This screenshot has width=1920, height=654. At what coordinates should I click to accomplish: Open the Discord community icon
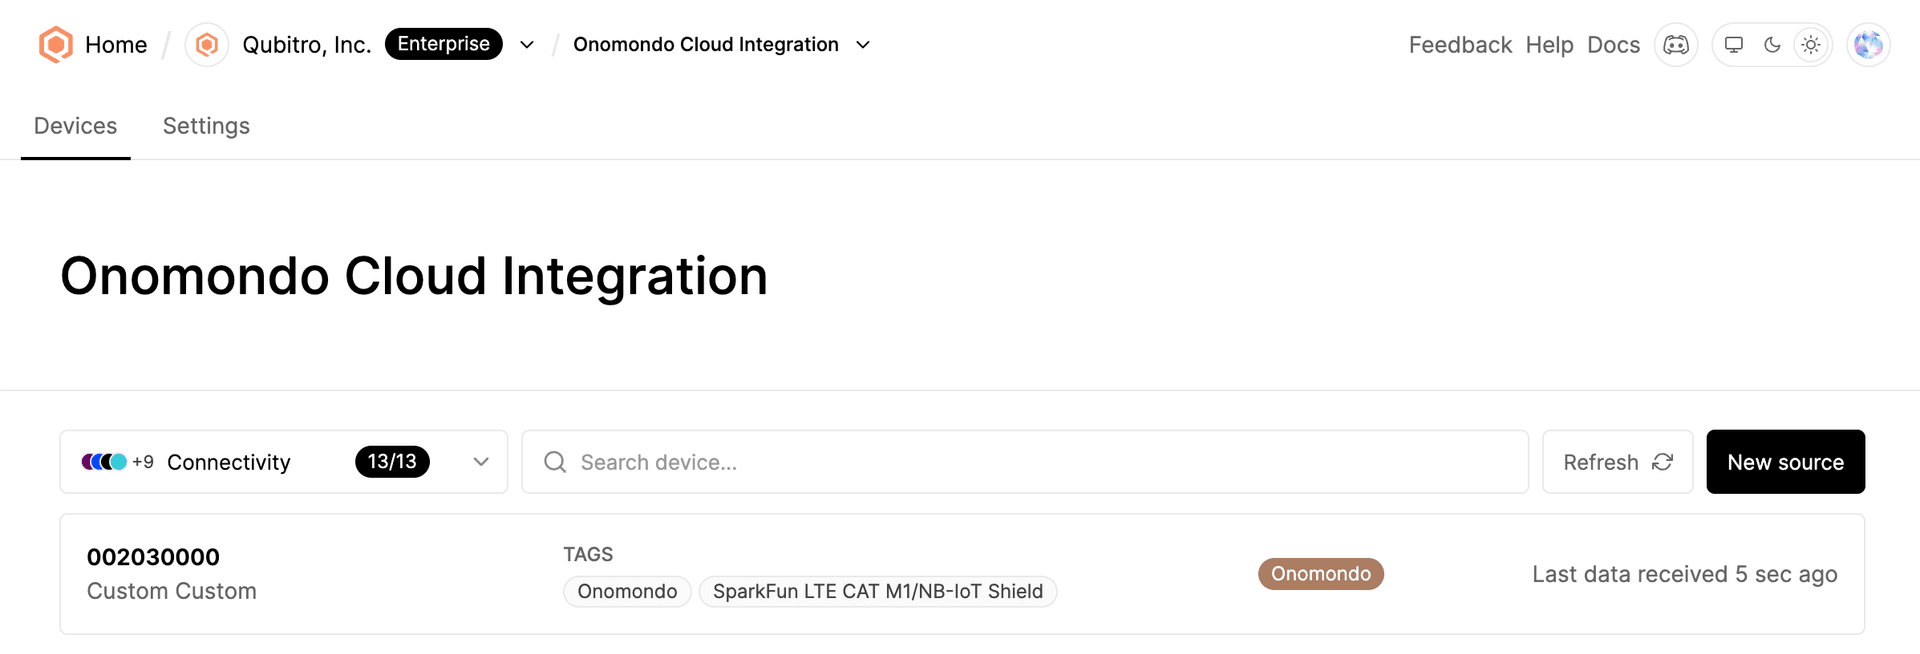(1676, 45)
